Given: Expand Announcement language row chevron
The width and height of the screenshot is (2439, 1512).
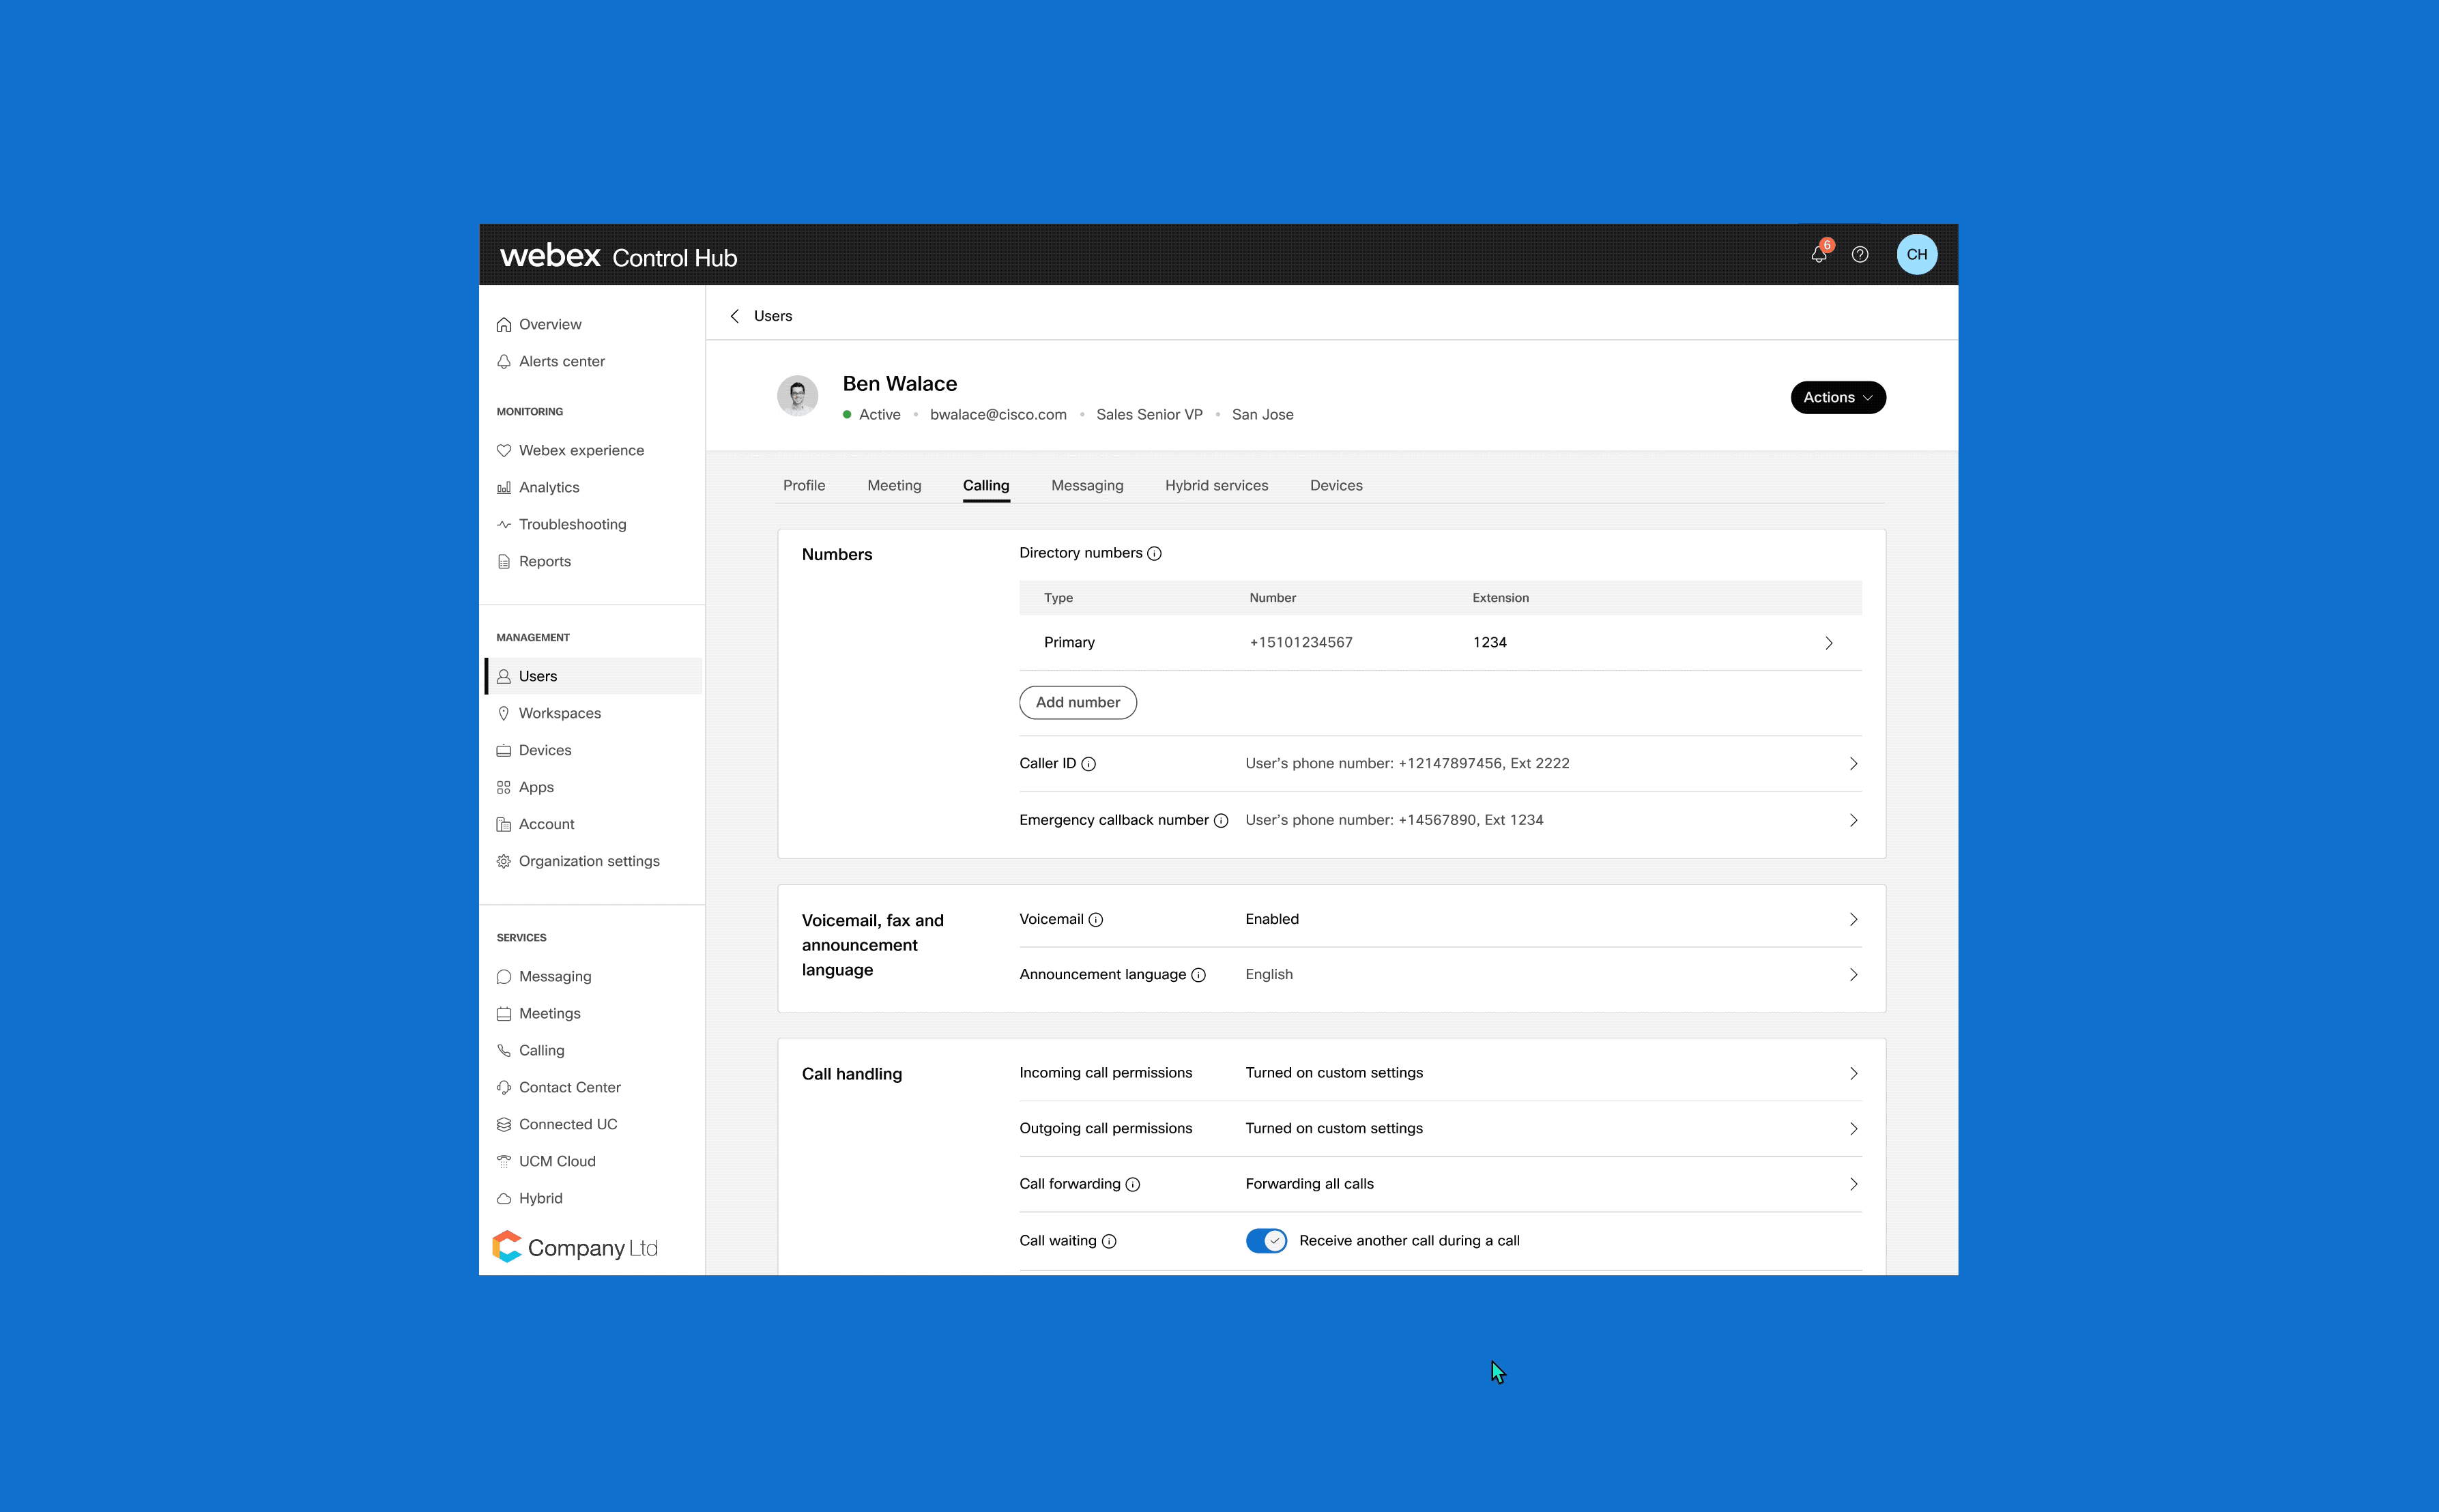Looking at the screenshot, I should point(1853,975).
